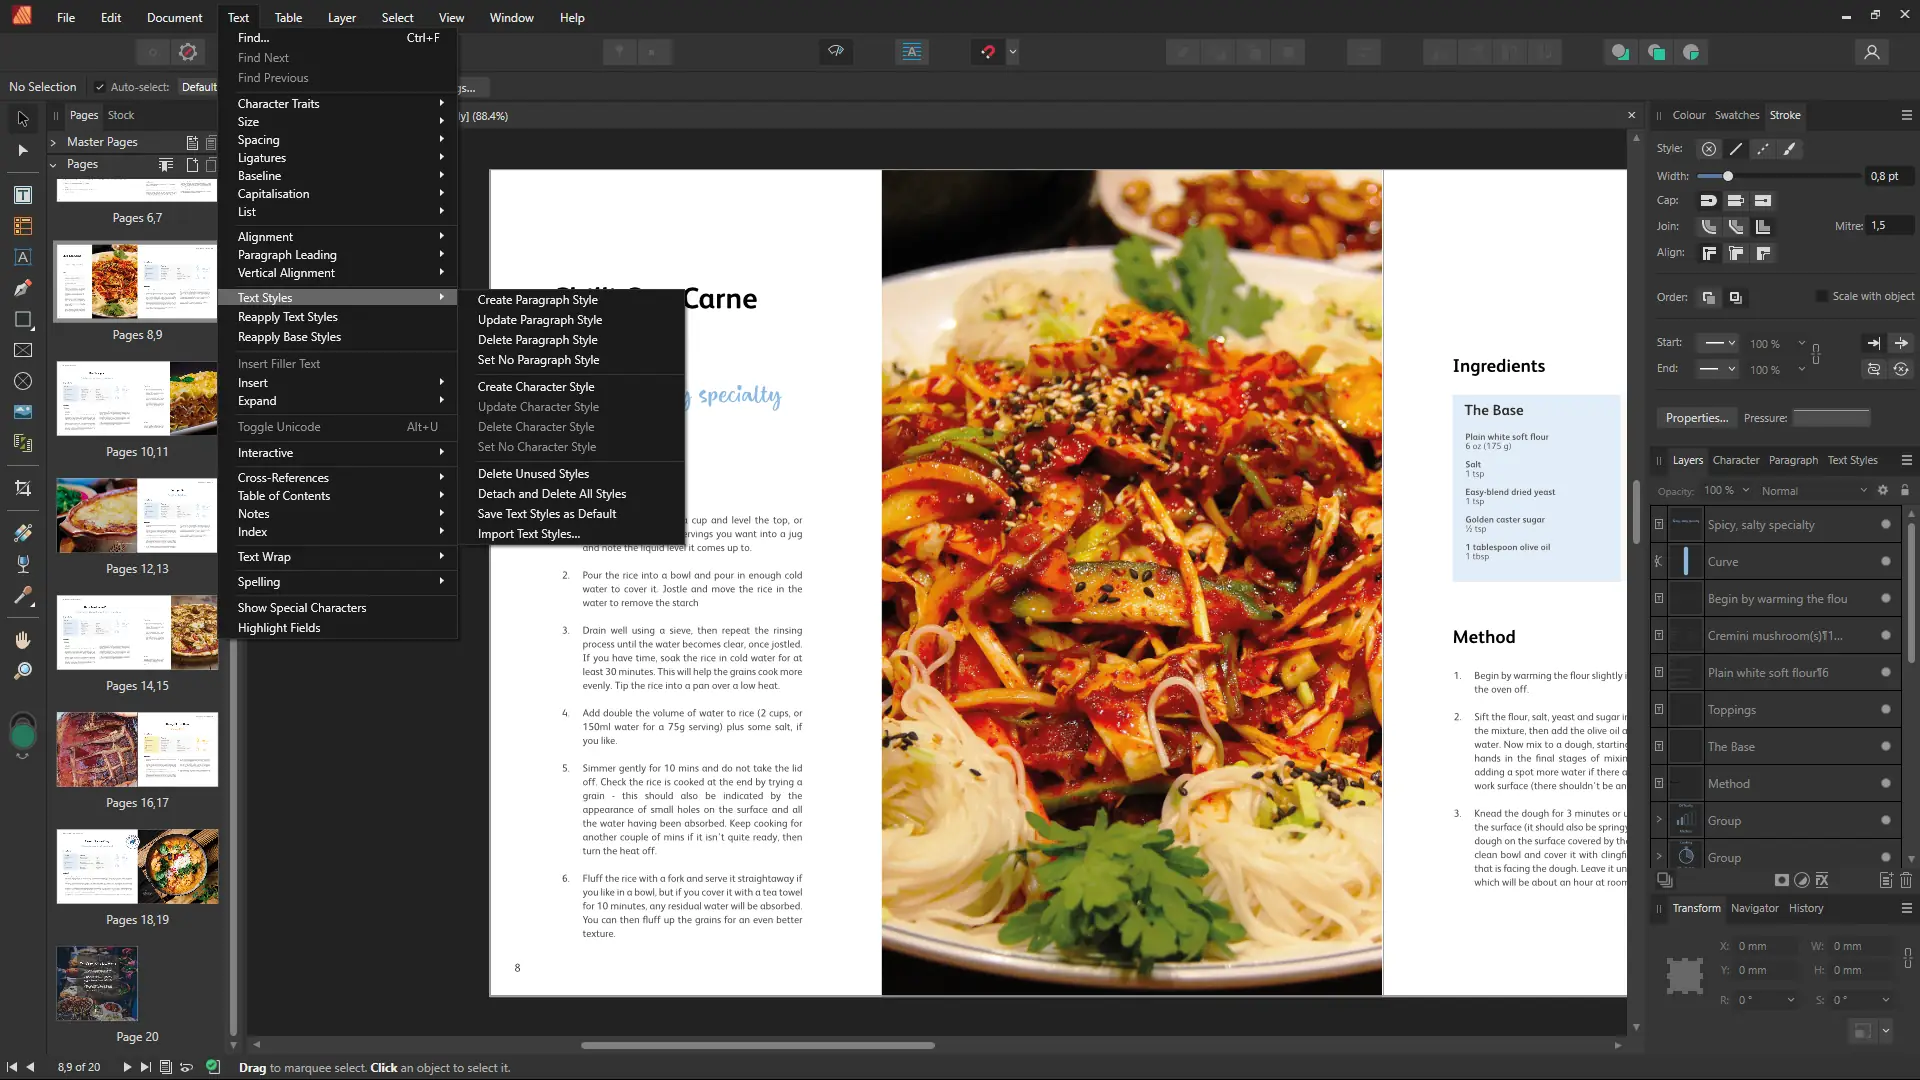This screenshot has width=1920, height=1080.
Task: Adjust the stroke Width slider
Action: coord(1727,176)
